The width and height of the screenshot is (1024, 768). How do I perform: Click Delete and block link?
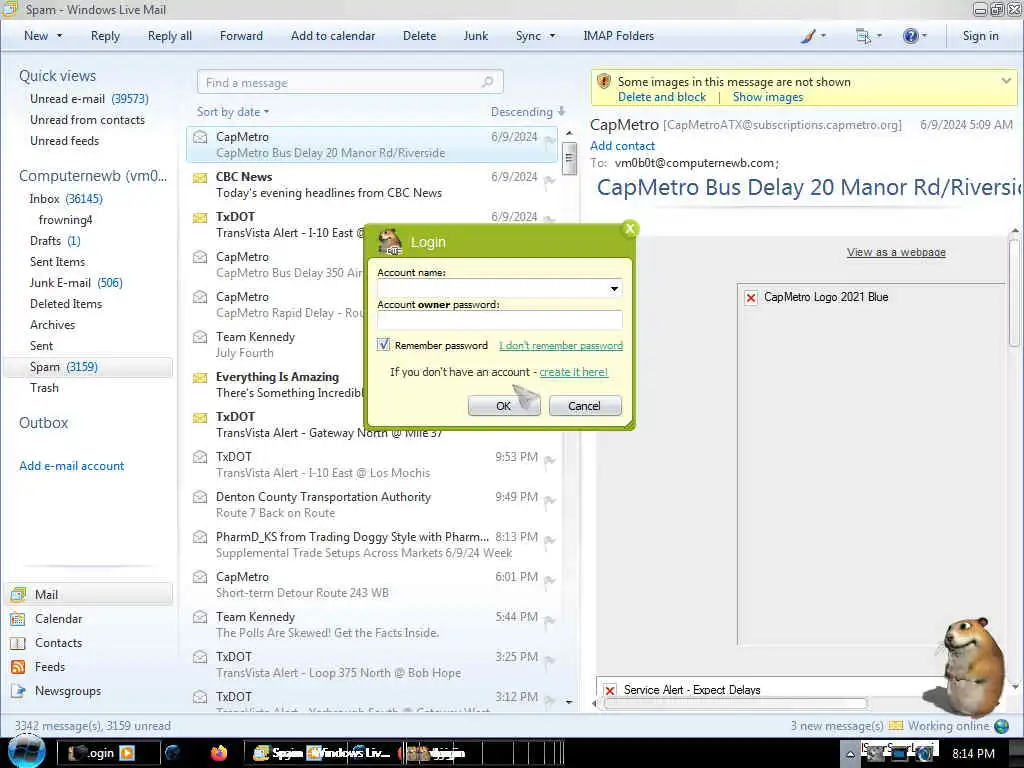pyautogui.click(x=662, y=97)
